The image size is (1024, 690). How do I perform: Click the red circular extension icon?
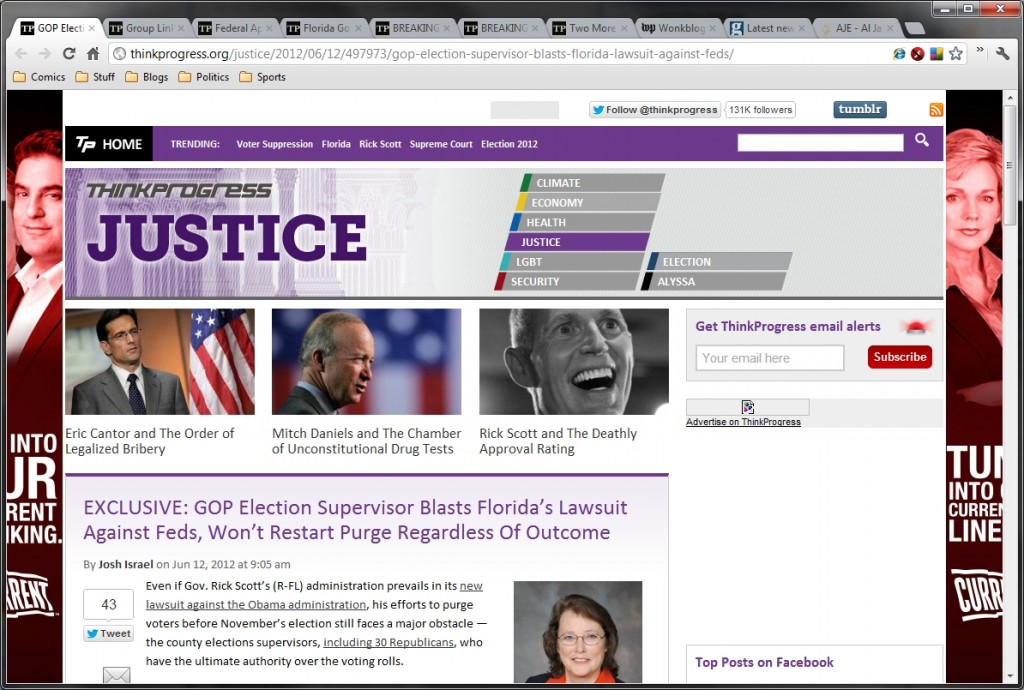(918, 54)
